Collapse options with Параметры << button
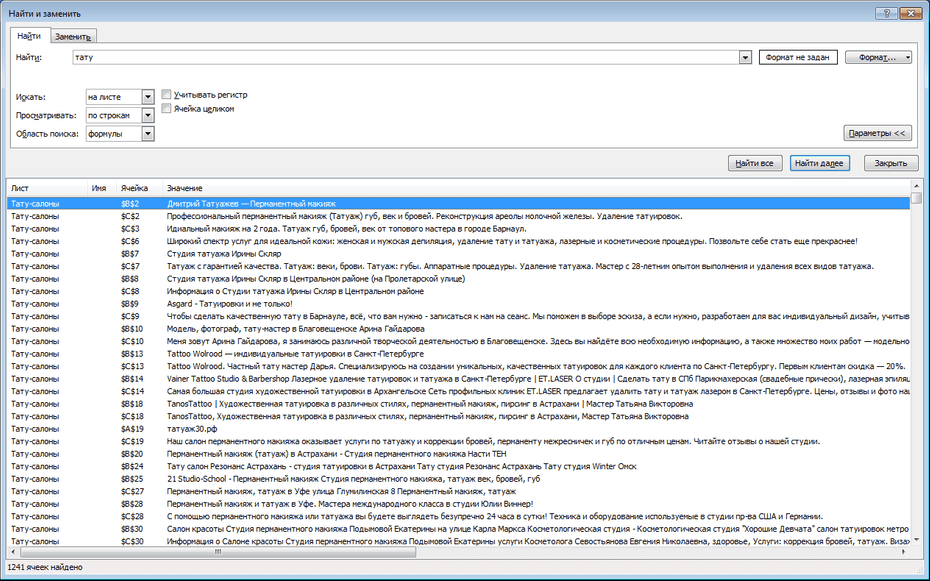930x581 pixels. [x=877, y=133]
